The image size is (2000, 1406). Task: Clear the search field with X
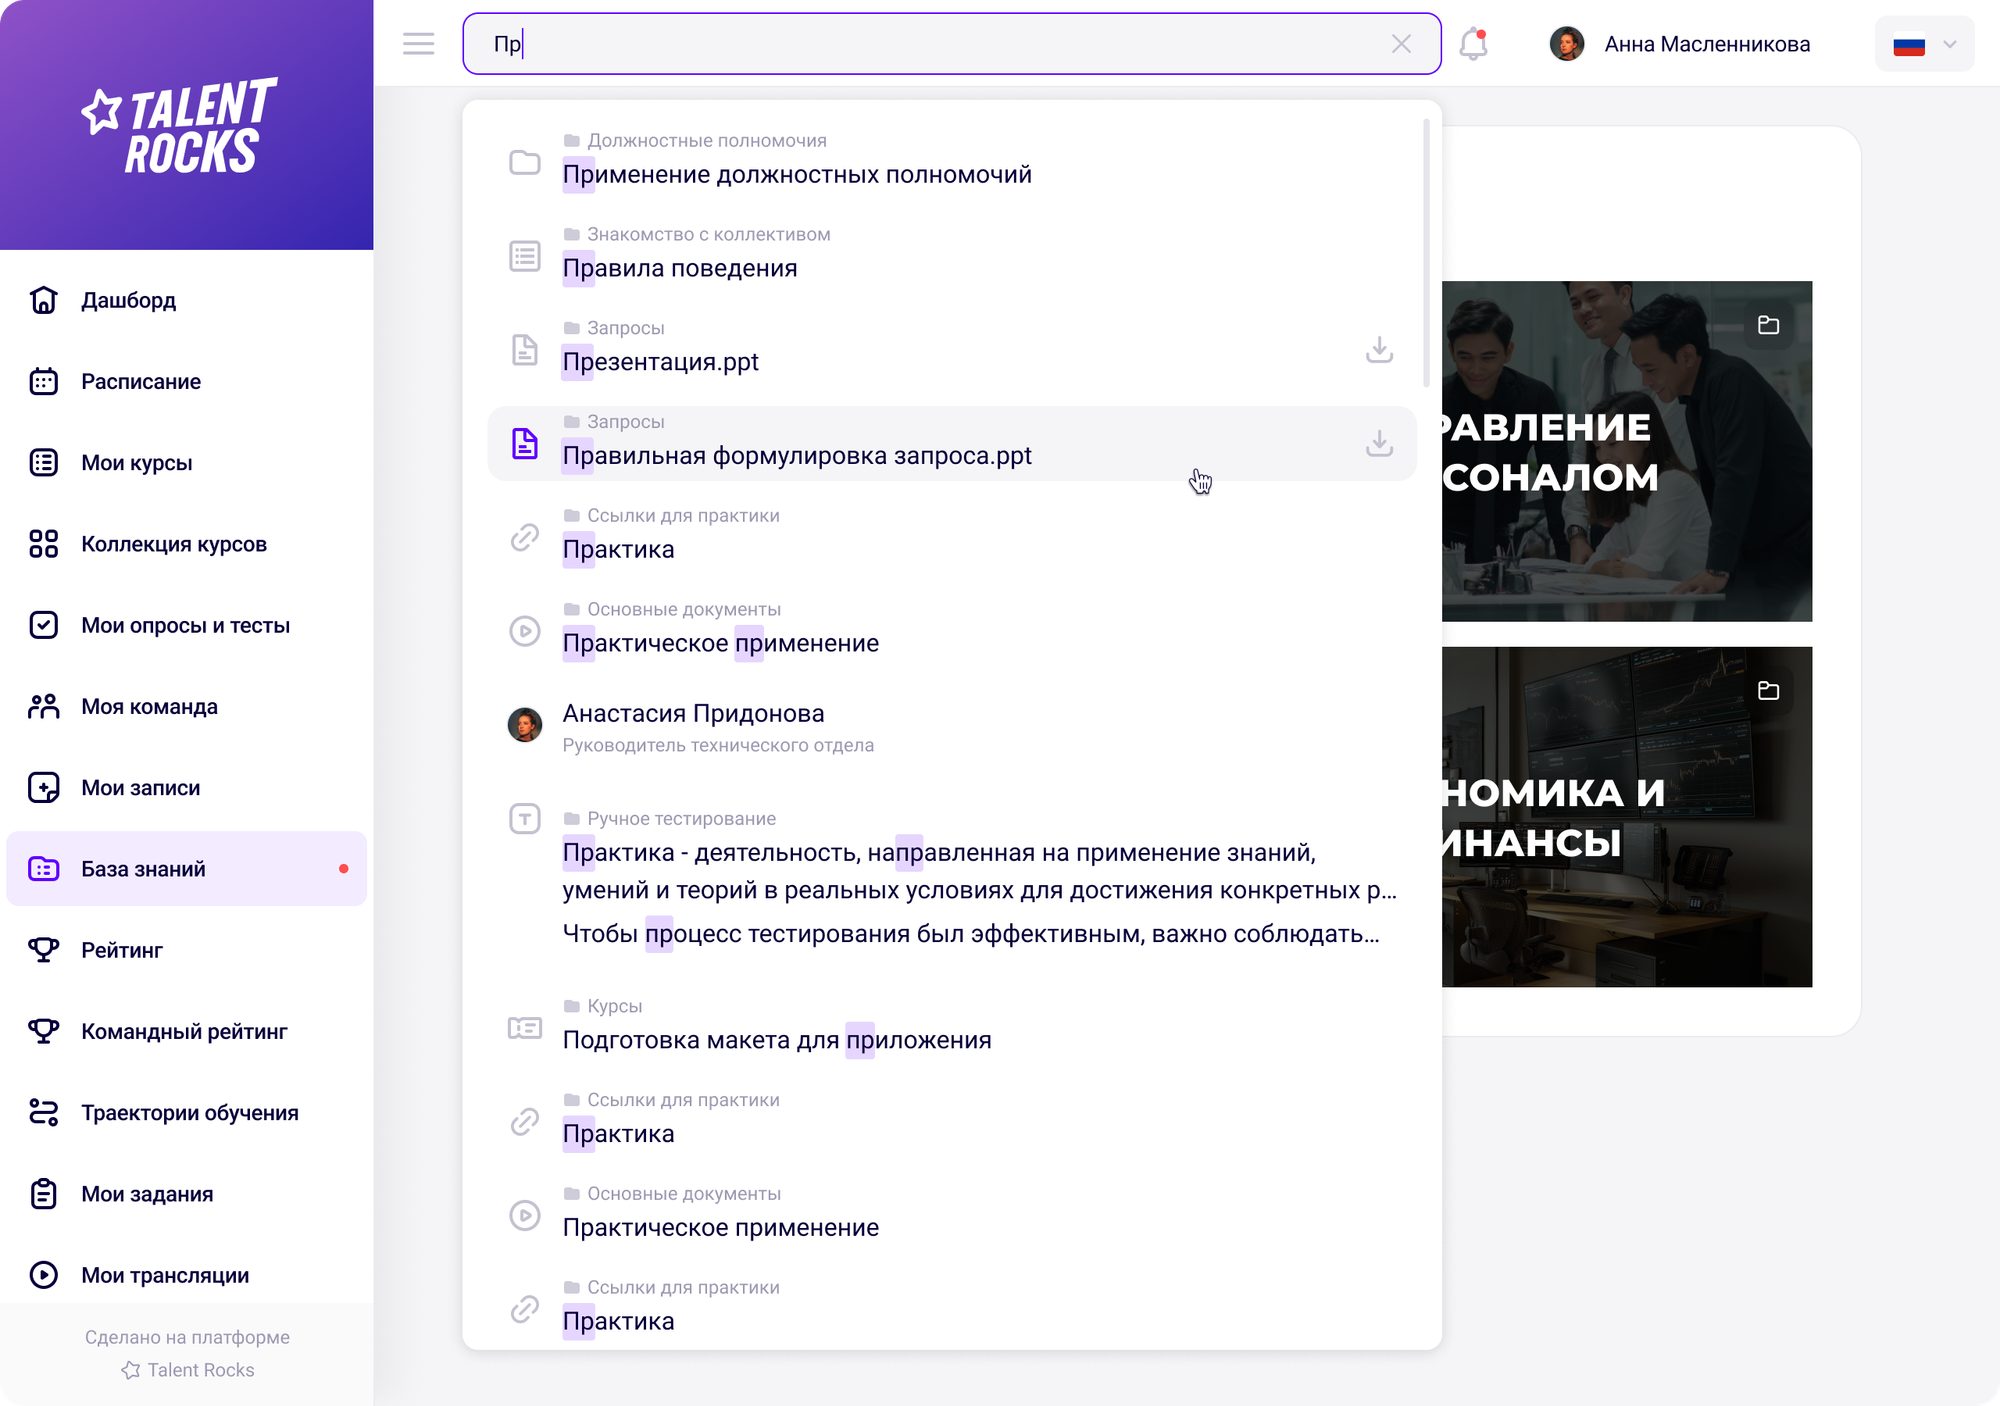pos(1401,44)
